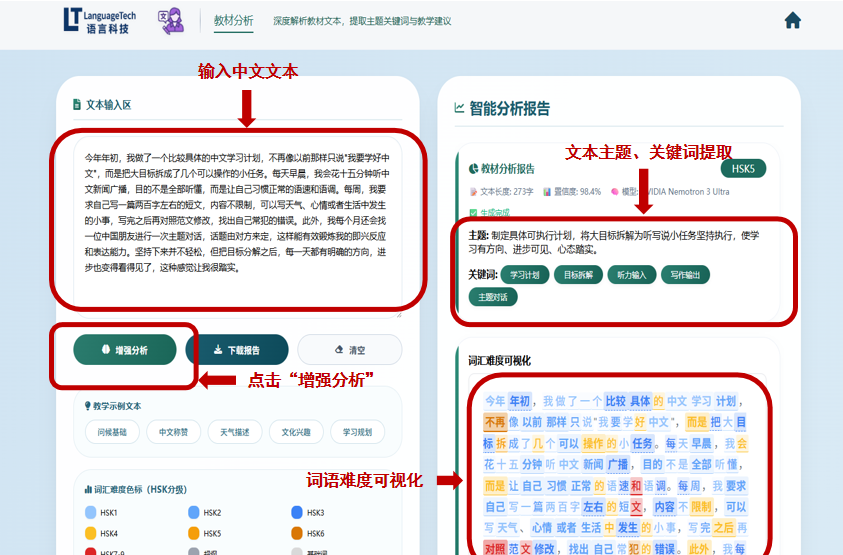Screen dimensions: 843x555
Task: Select the 天气描述 sample chip
Action: 235,432
